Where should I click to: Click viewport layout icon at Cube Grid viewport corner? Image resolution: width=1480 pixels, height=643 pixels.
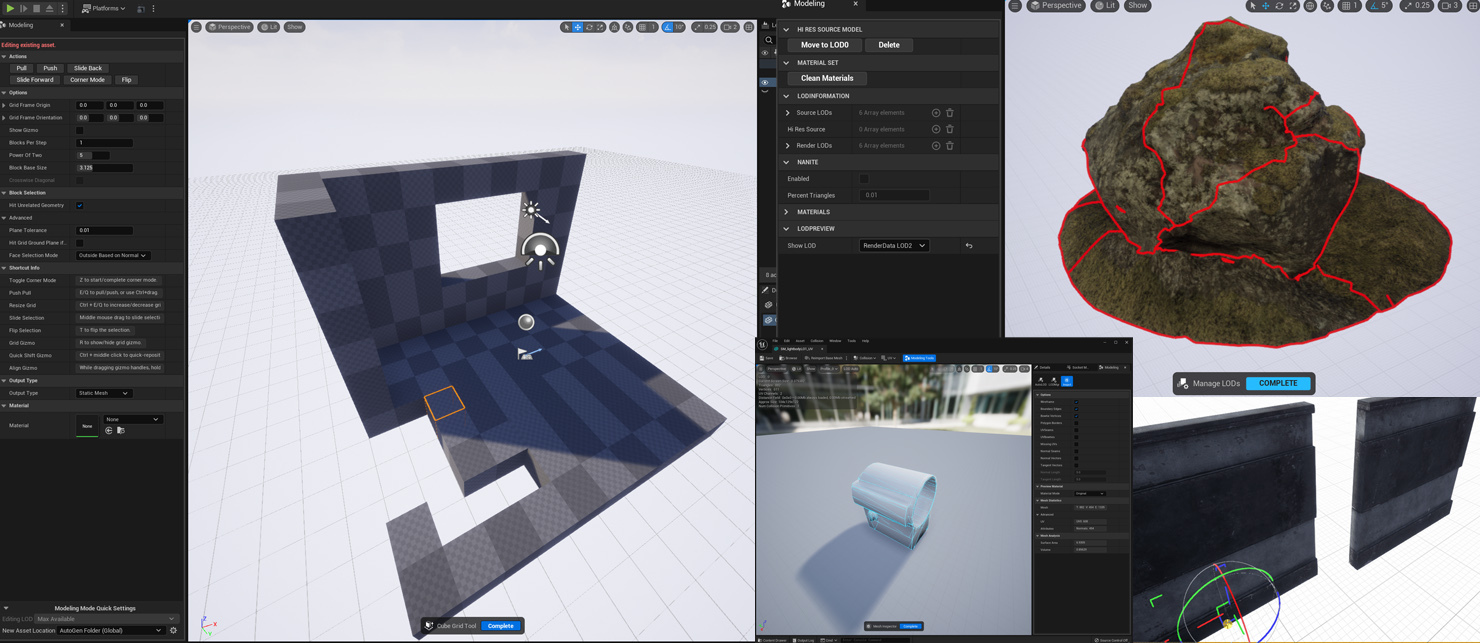pos(749,27)
